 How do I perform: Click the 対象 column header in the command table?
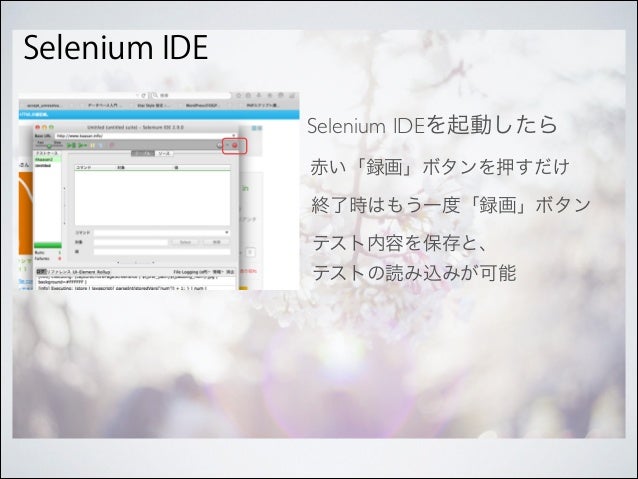pyautogui.click(x=144, y=168)
